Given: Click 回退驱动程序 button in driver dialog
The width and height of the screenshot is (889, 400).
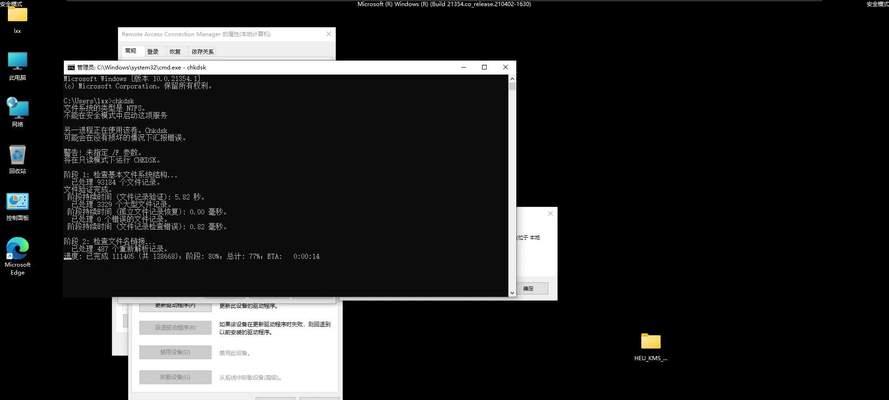Looking at the screenshot, I should coord(175,327).
